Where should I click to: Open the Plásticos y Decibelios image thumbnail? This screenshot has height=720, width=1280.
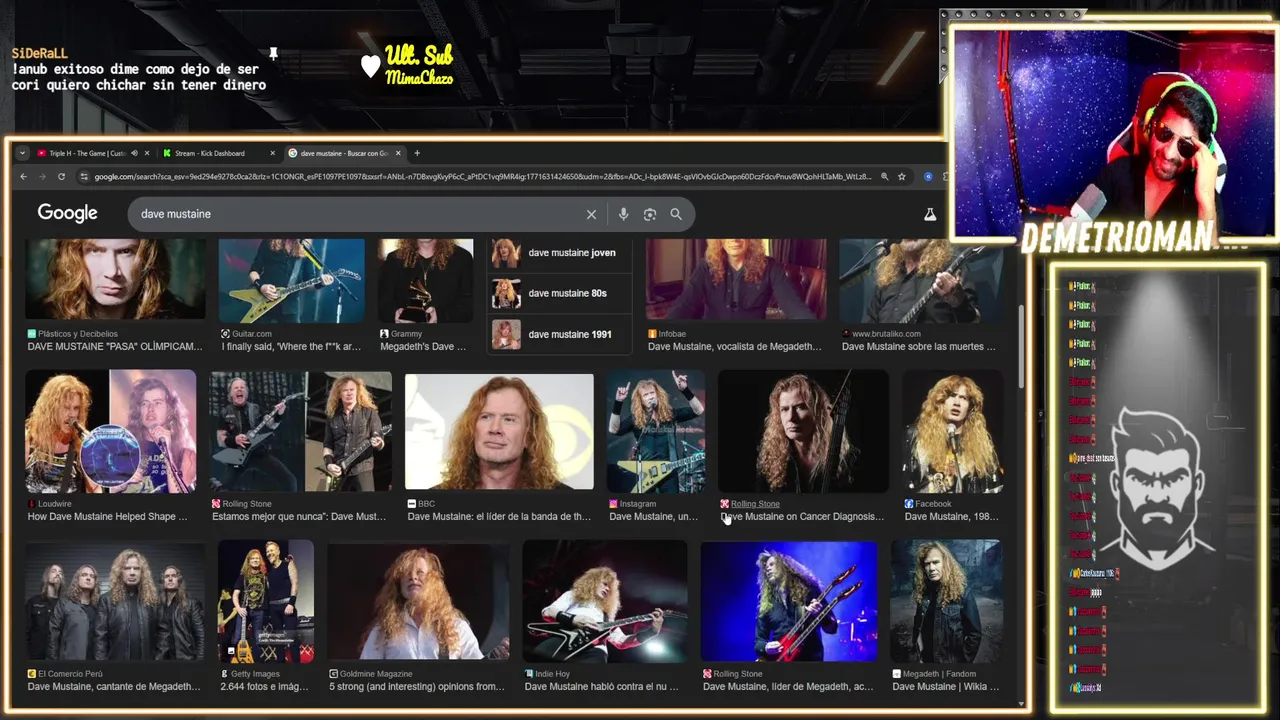115,280
